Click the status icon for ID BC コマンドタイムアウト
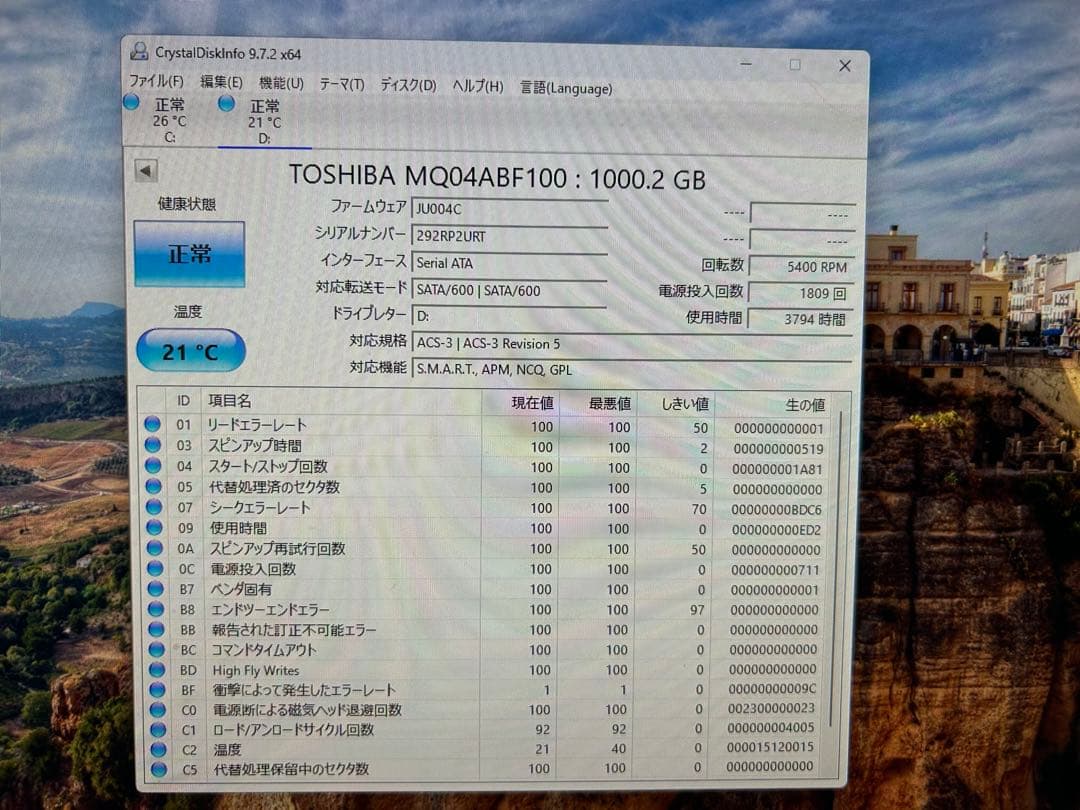 pos(156,650)
